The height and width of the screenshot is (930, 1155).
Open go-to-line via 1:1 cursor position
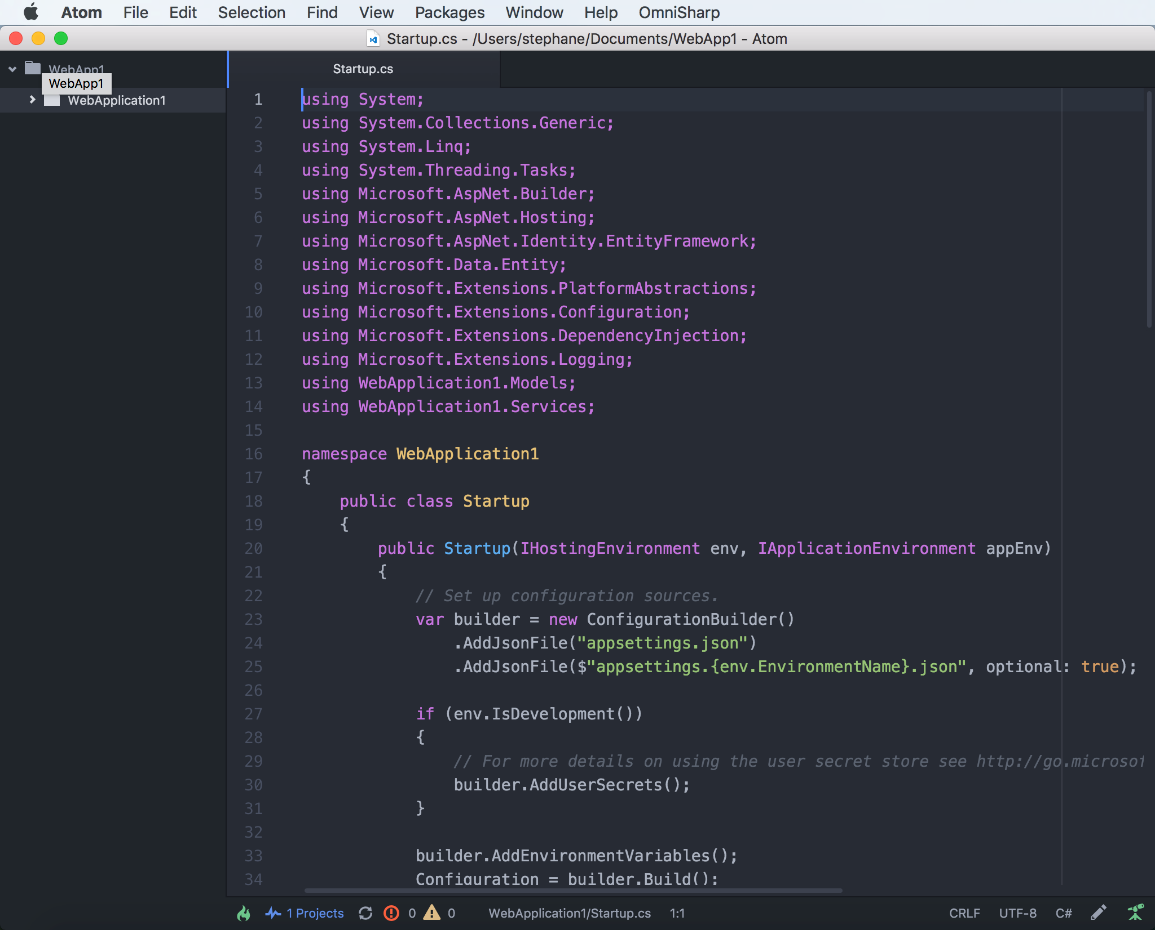pyautogui.click(x=677, y=913)
